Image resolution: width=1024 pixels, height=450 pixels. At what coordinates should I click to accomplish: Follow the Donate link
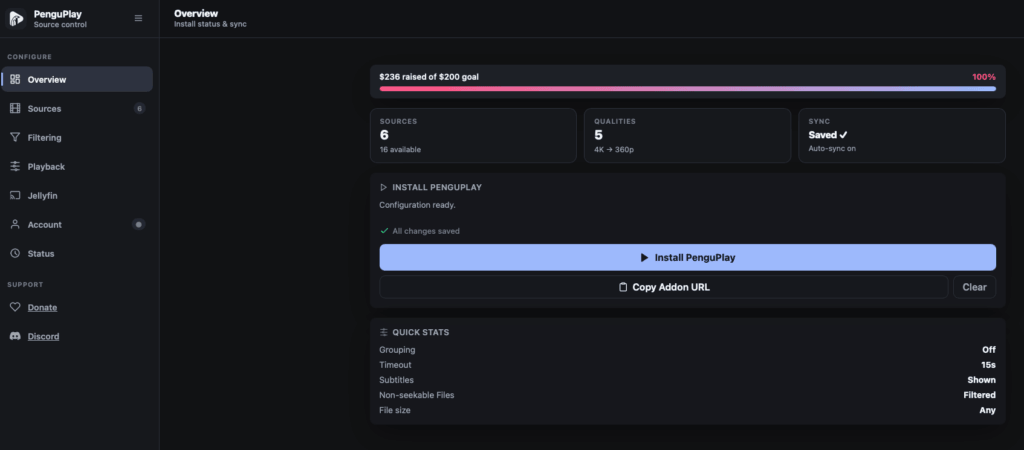[x=42, y=308]
